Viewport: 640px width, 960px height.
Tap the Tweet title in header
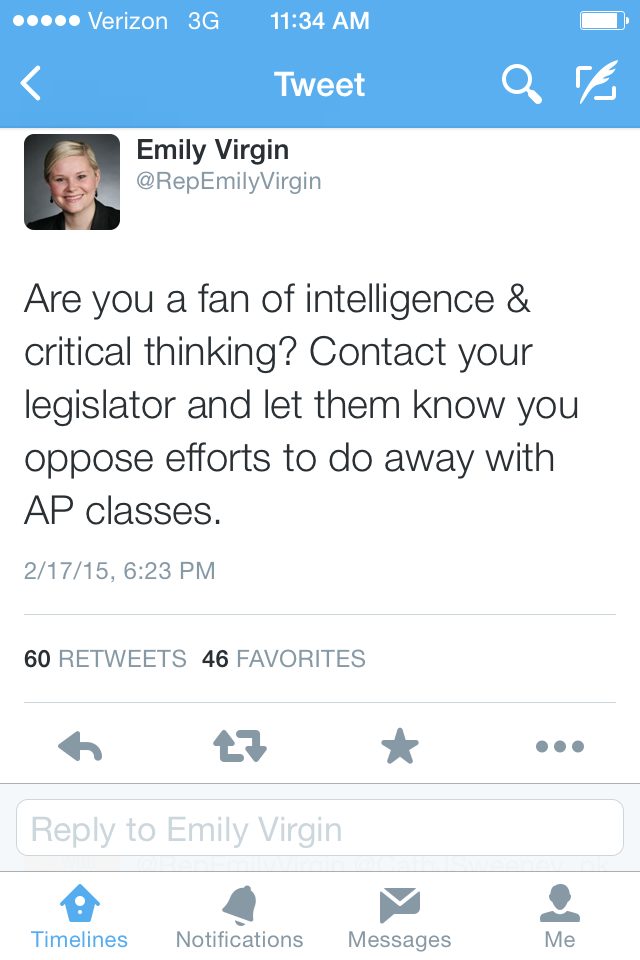pos(320,85)
